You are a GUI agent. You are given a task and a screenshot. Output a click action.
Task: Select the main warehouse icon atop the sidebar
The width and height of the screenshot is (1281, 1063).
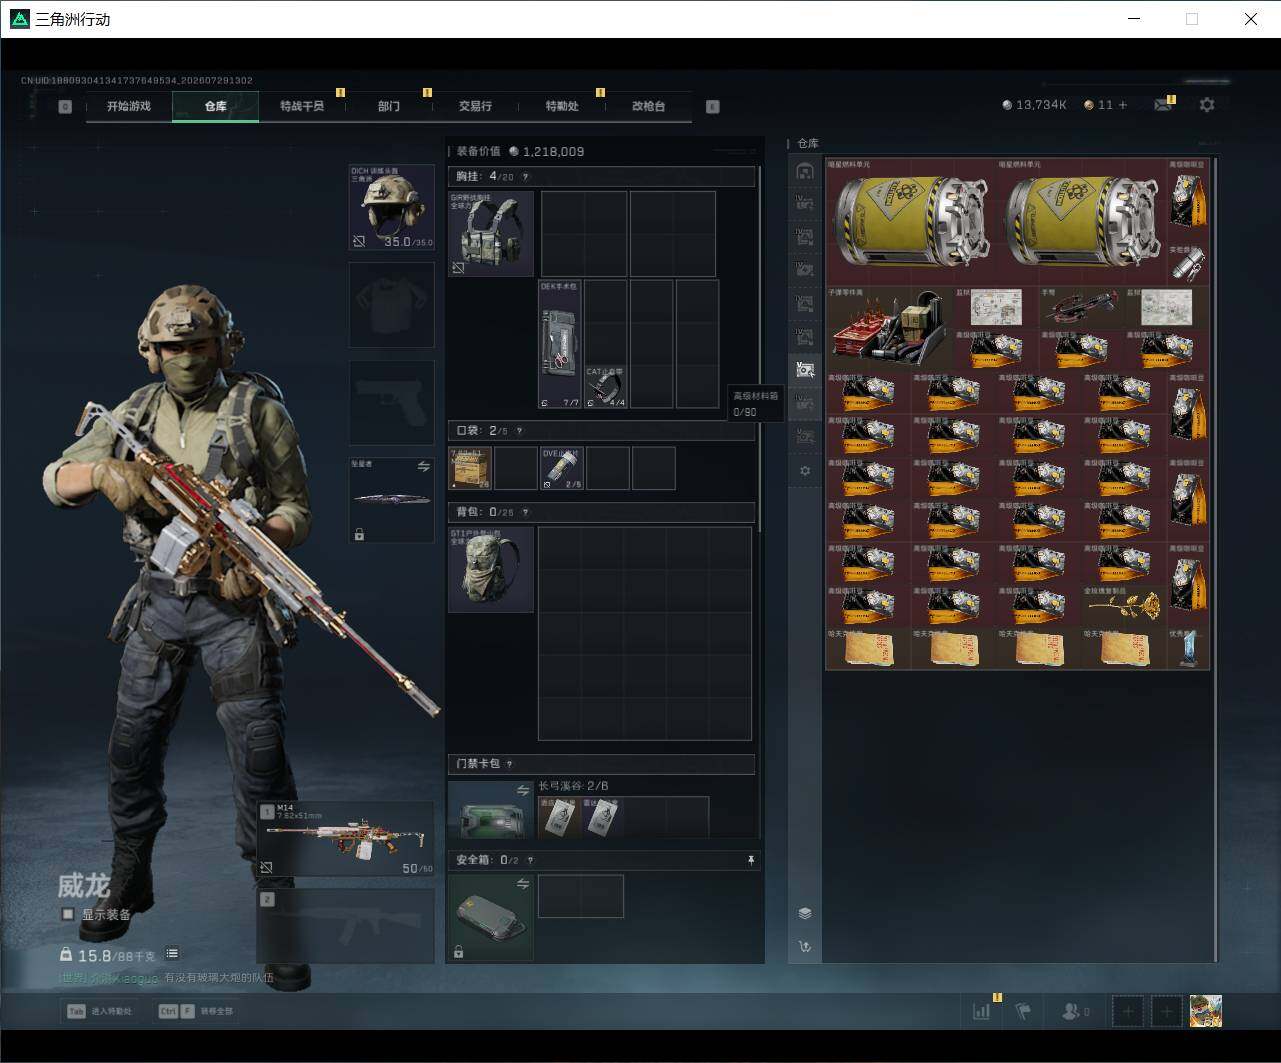805,170
